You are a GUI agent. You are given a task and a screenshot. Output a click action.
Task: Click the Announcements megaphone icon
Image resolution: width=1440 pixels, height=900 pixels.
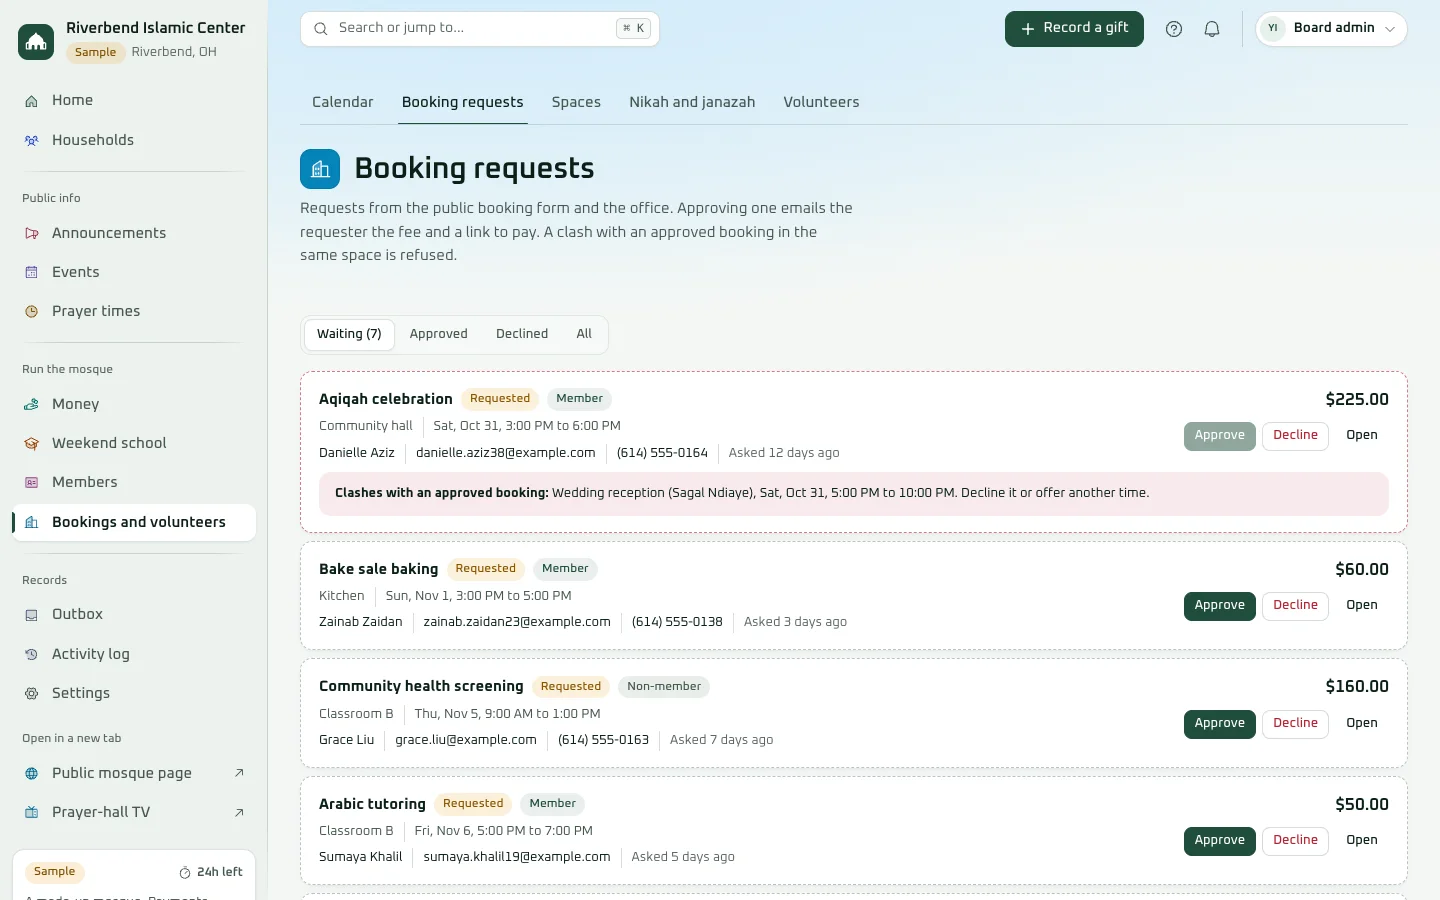coord(32,234)
